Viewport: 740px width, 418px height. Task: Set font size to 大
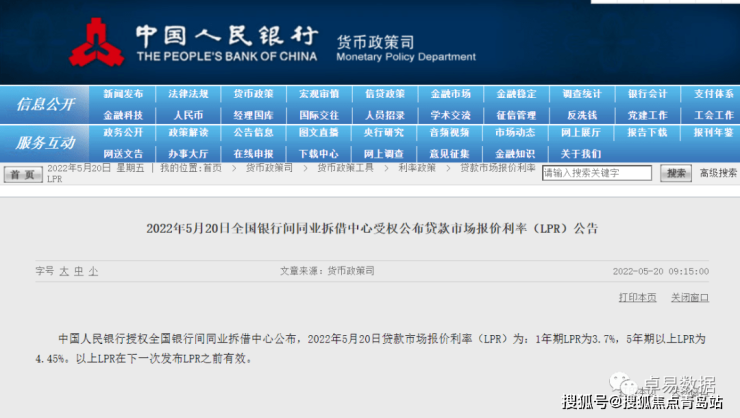click(x=65, y=271)
